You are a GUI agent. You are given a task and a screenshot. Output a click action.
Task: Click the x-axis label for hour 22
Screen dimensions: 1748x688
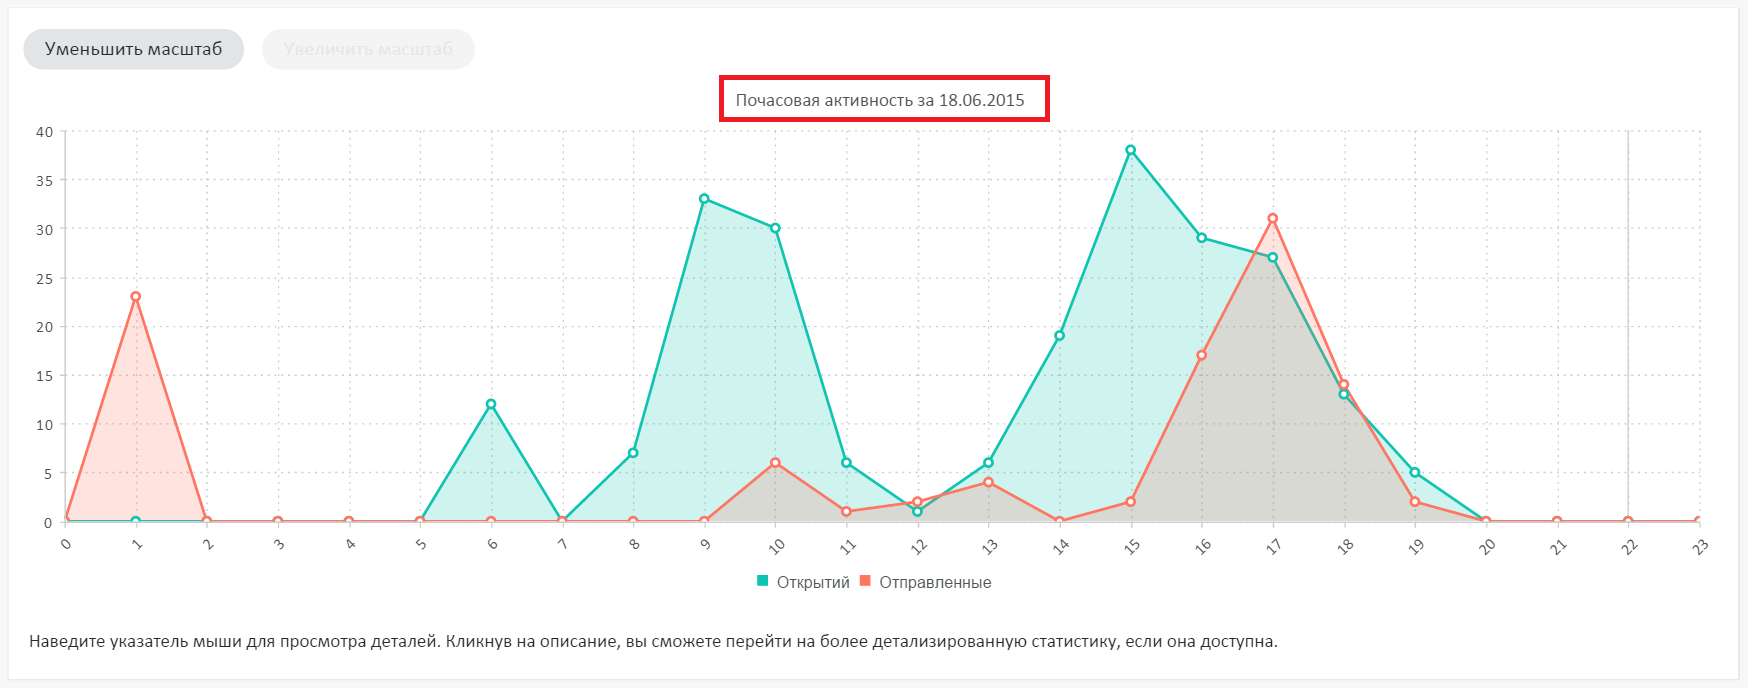pyautogui.click(x=1629, y=546)
